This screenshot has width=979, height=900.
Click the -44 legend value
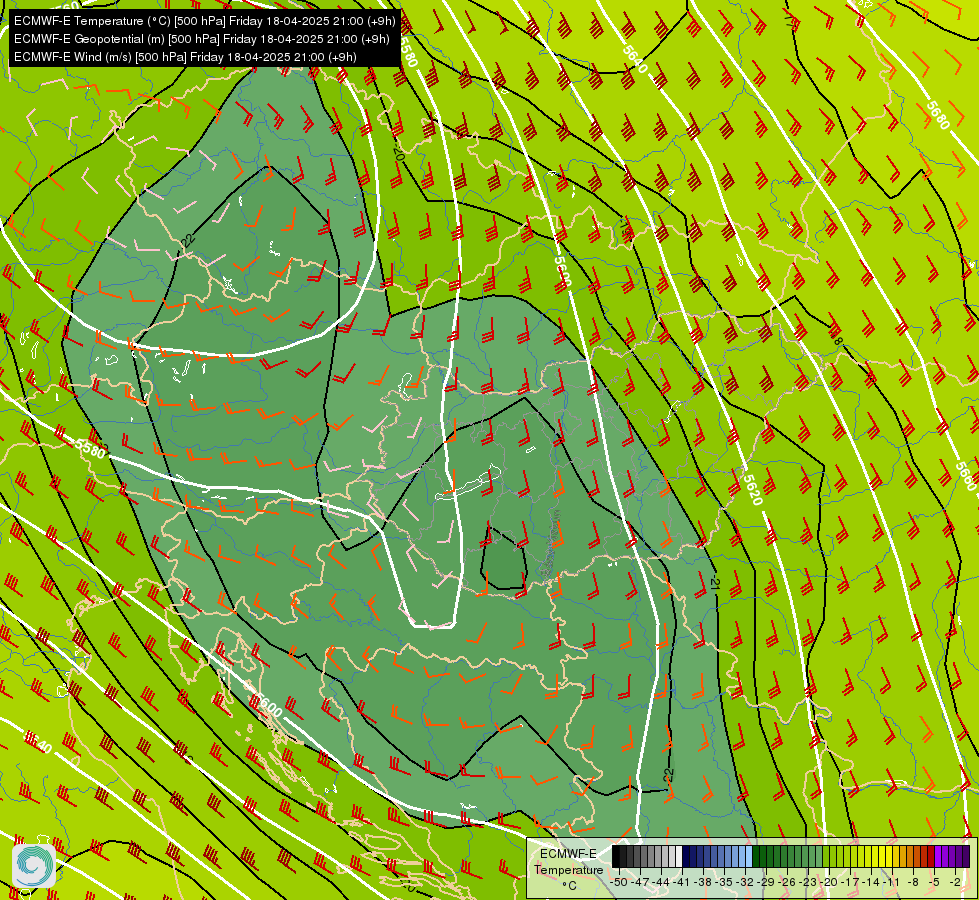tap(661, 883)
